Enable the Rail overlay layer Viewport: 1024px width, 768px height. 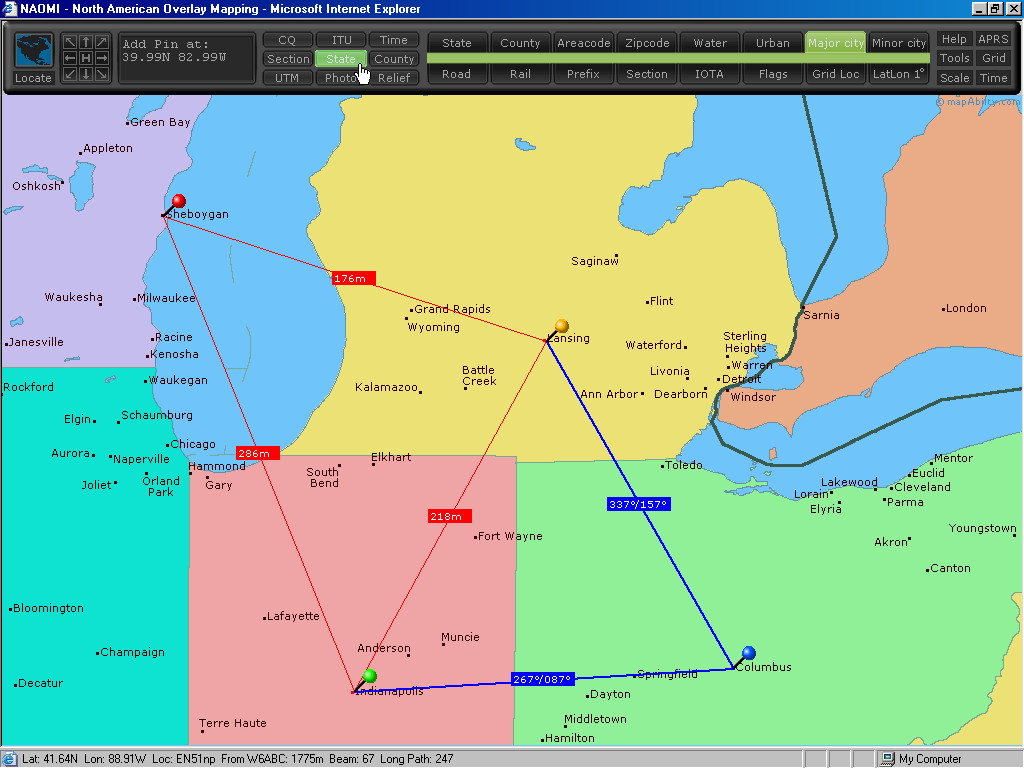click(x=520, y=74)
